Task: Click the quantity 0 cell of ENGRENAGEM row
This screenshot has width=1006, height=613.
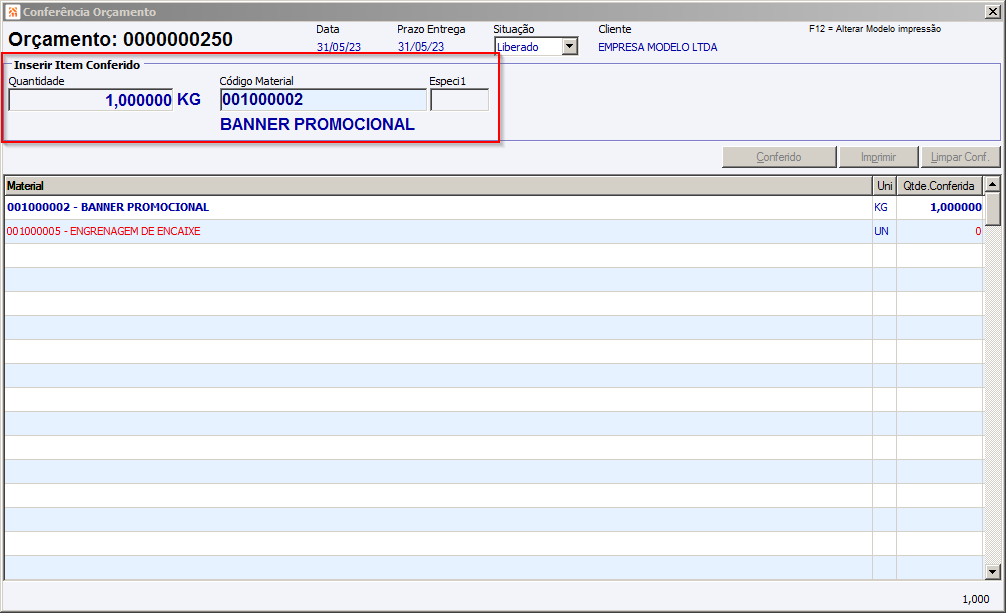Action: [x=940, y=231]
